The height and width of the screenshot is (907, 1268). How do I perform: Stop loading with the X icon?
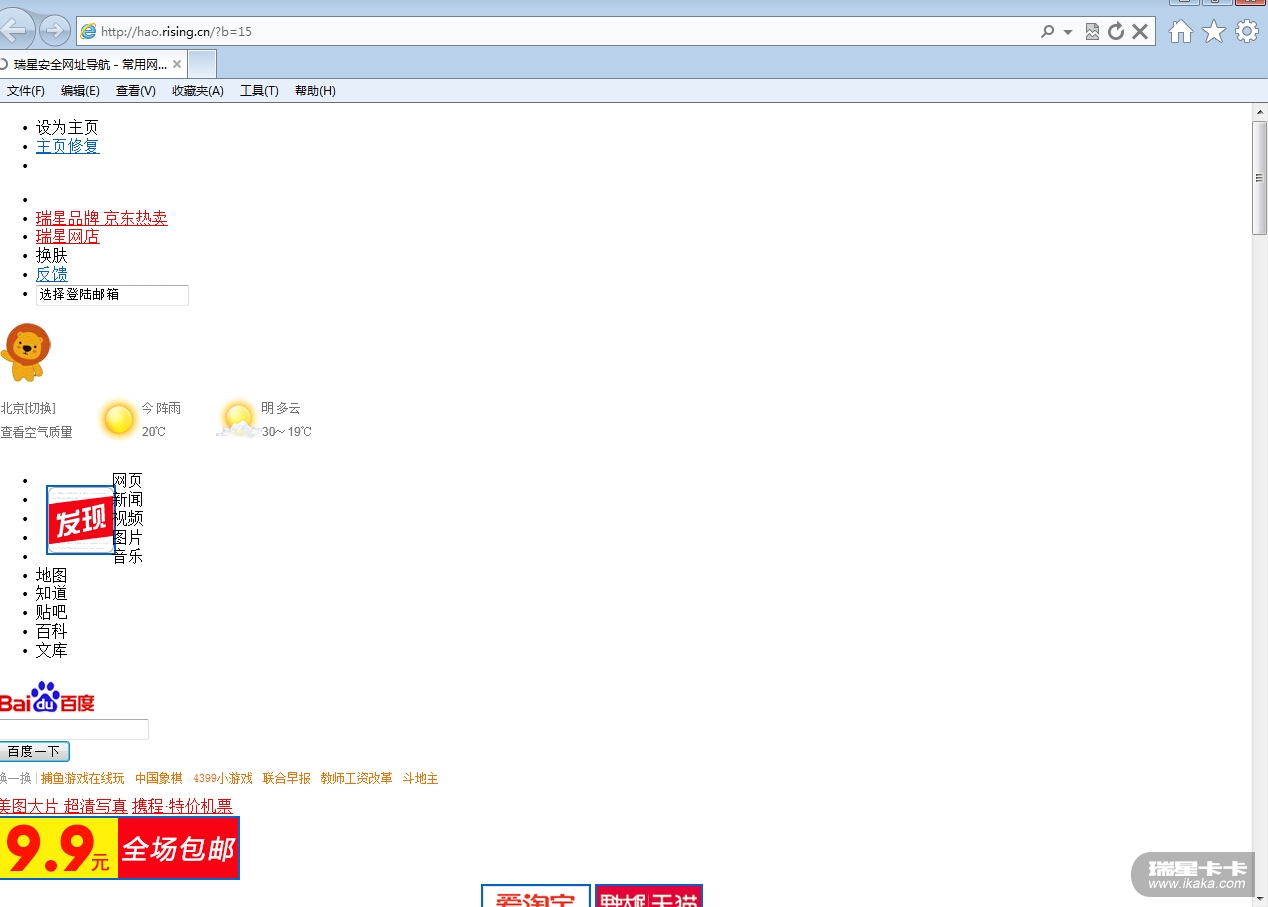1140,32
